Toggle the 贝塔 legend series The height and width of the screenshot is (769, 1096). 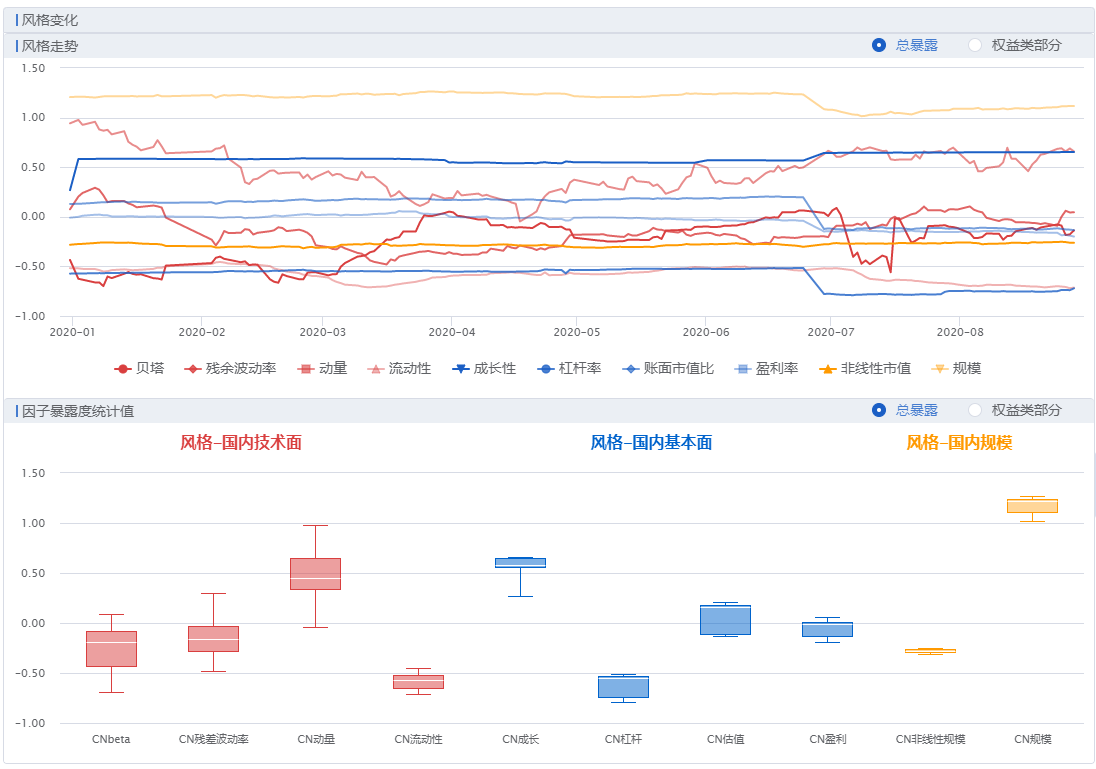point(139,368)
